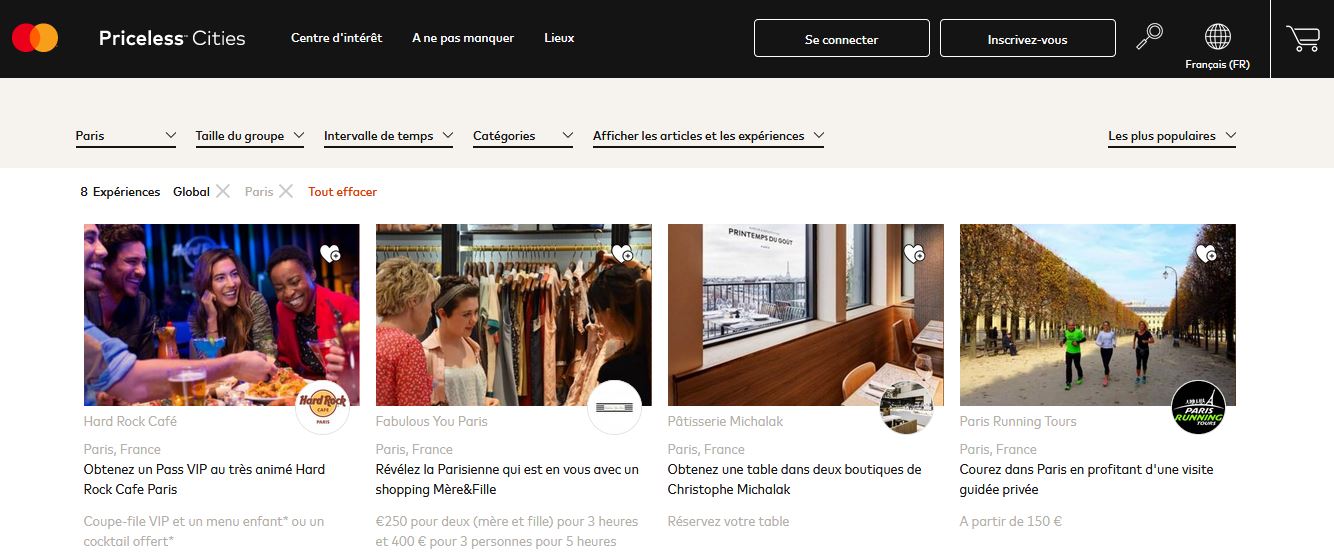Viewport: 1334px width, 557px height.
Task: Open Centre d'intérêt menu
Action: click(x=336, y=38)
